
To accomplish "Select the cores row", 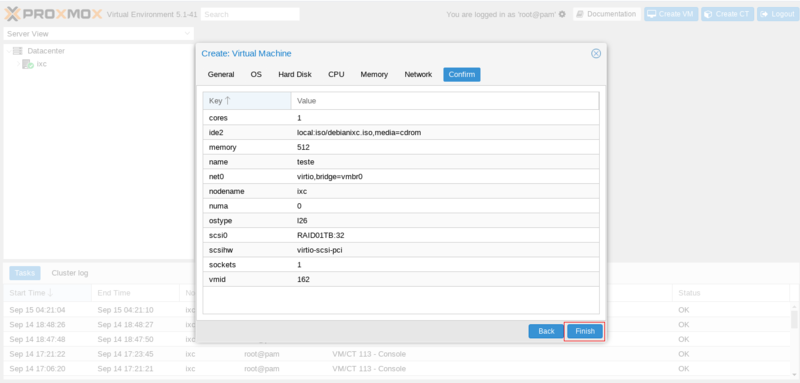I will pyautogui.click(x=401, y=118).
